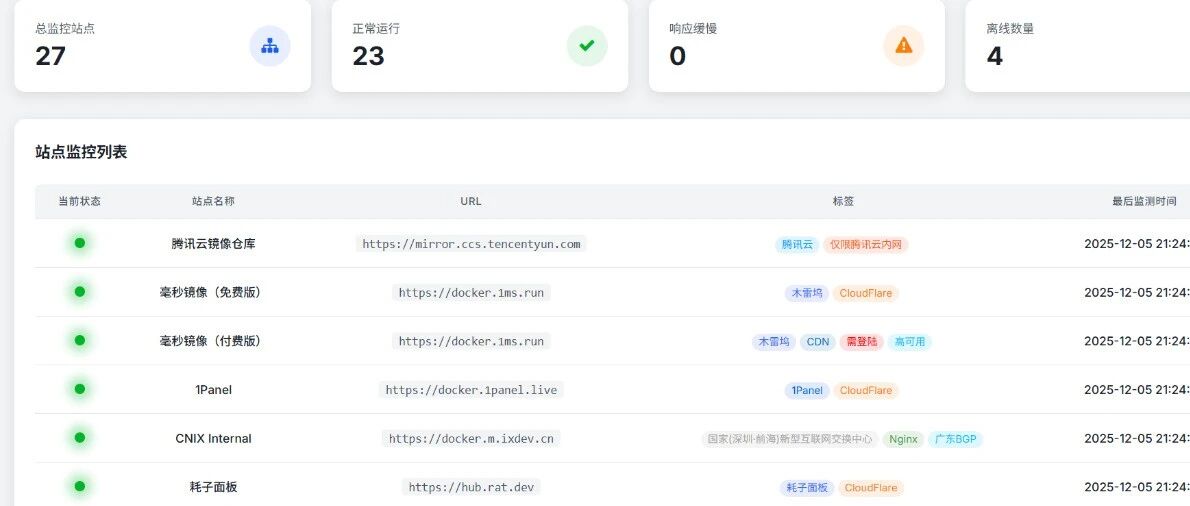1190x506 pixels.
Task: Open https://docker.1panel.live URL
Action: [x=471, y=389]
